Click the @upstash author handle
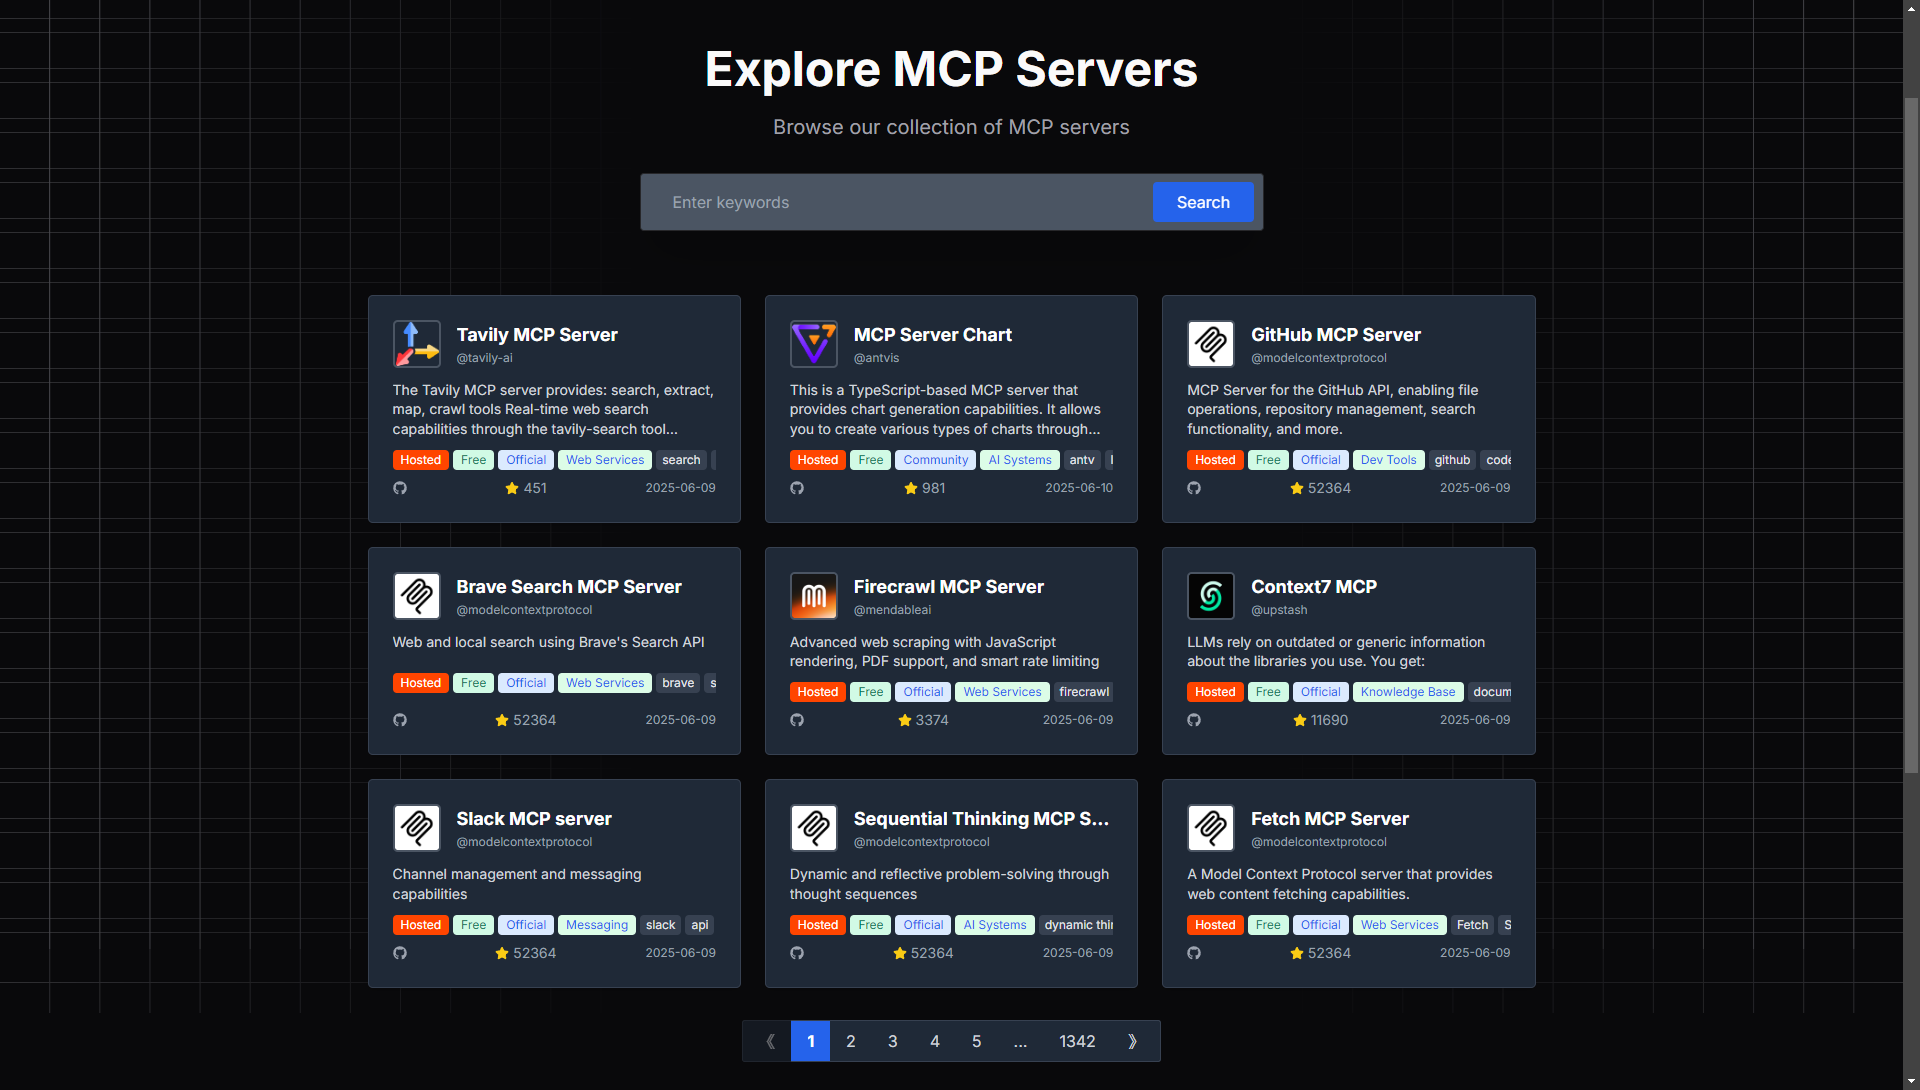The height and width of the screenshot is (1090, 1920). point(1279,610)
